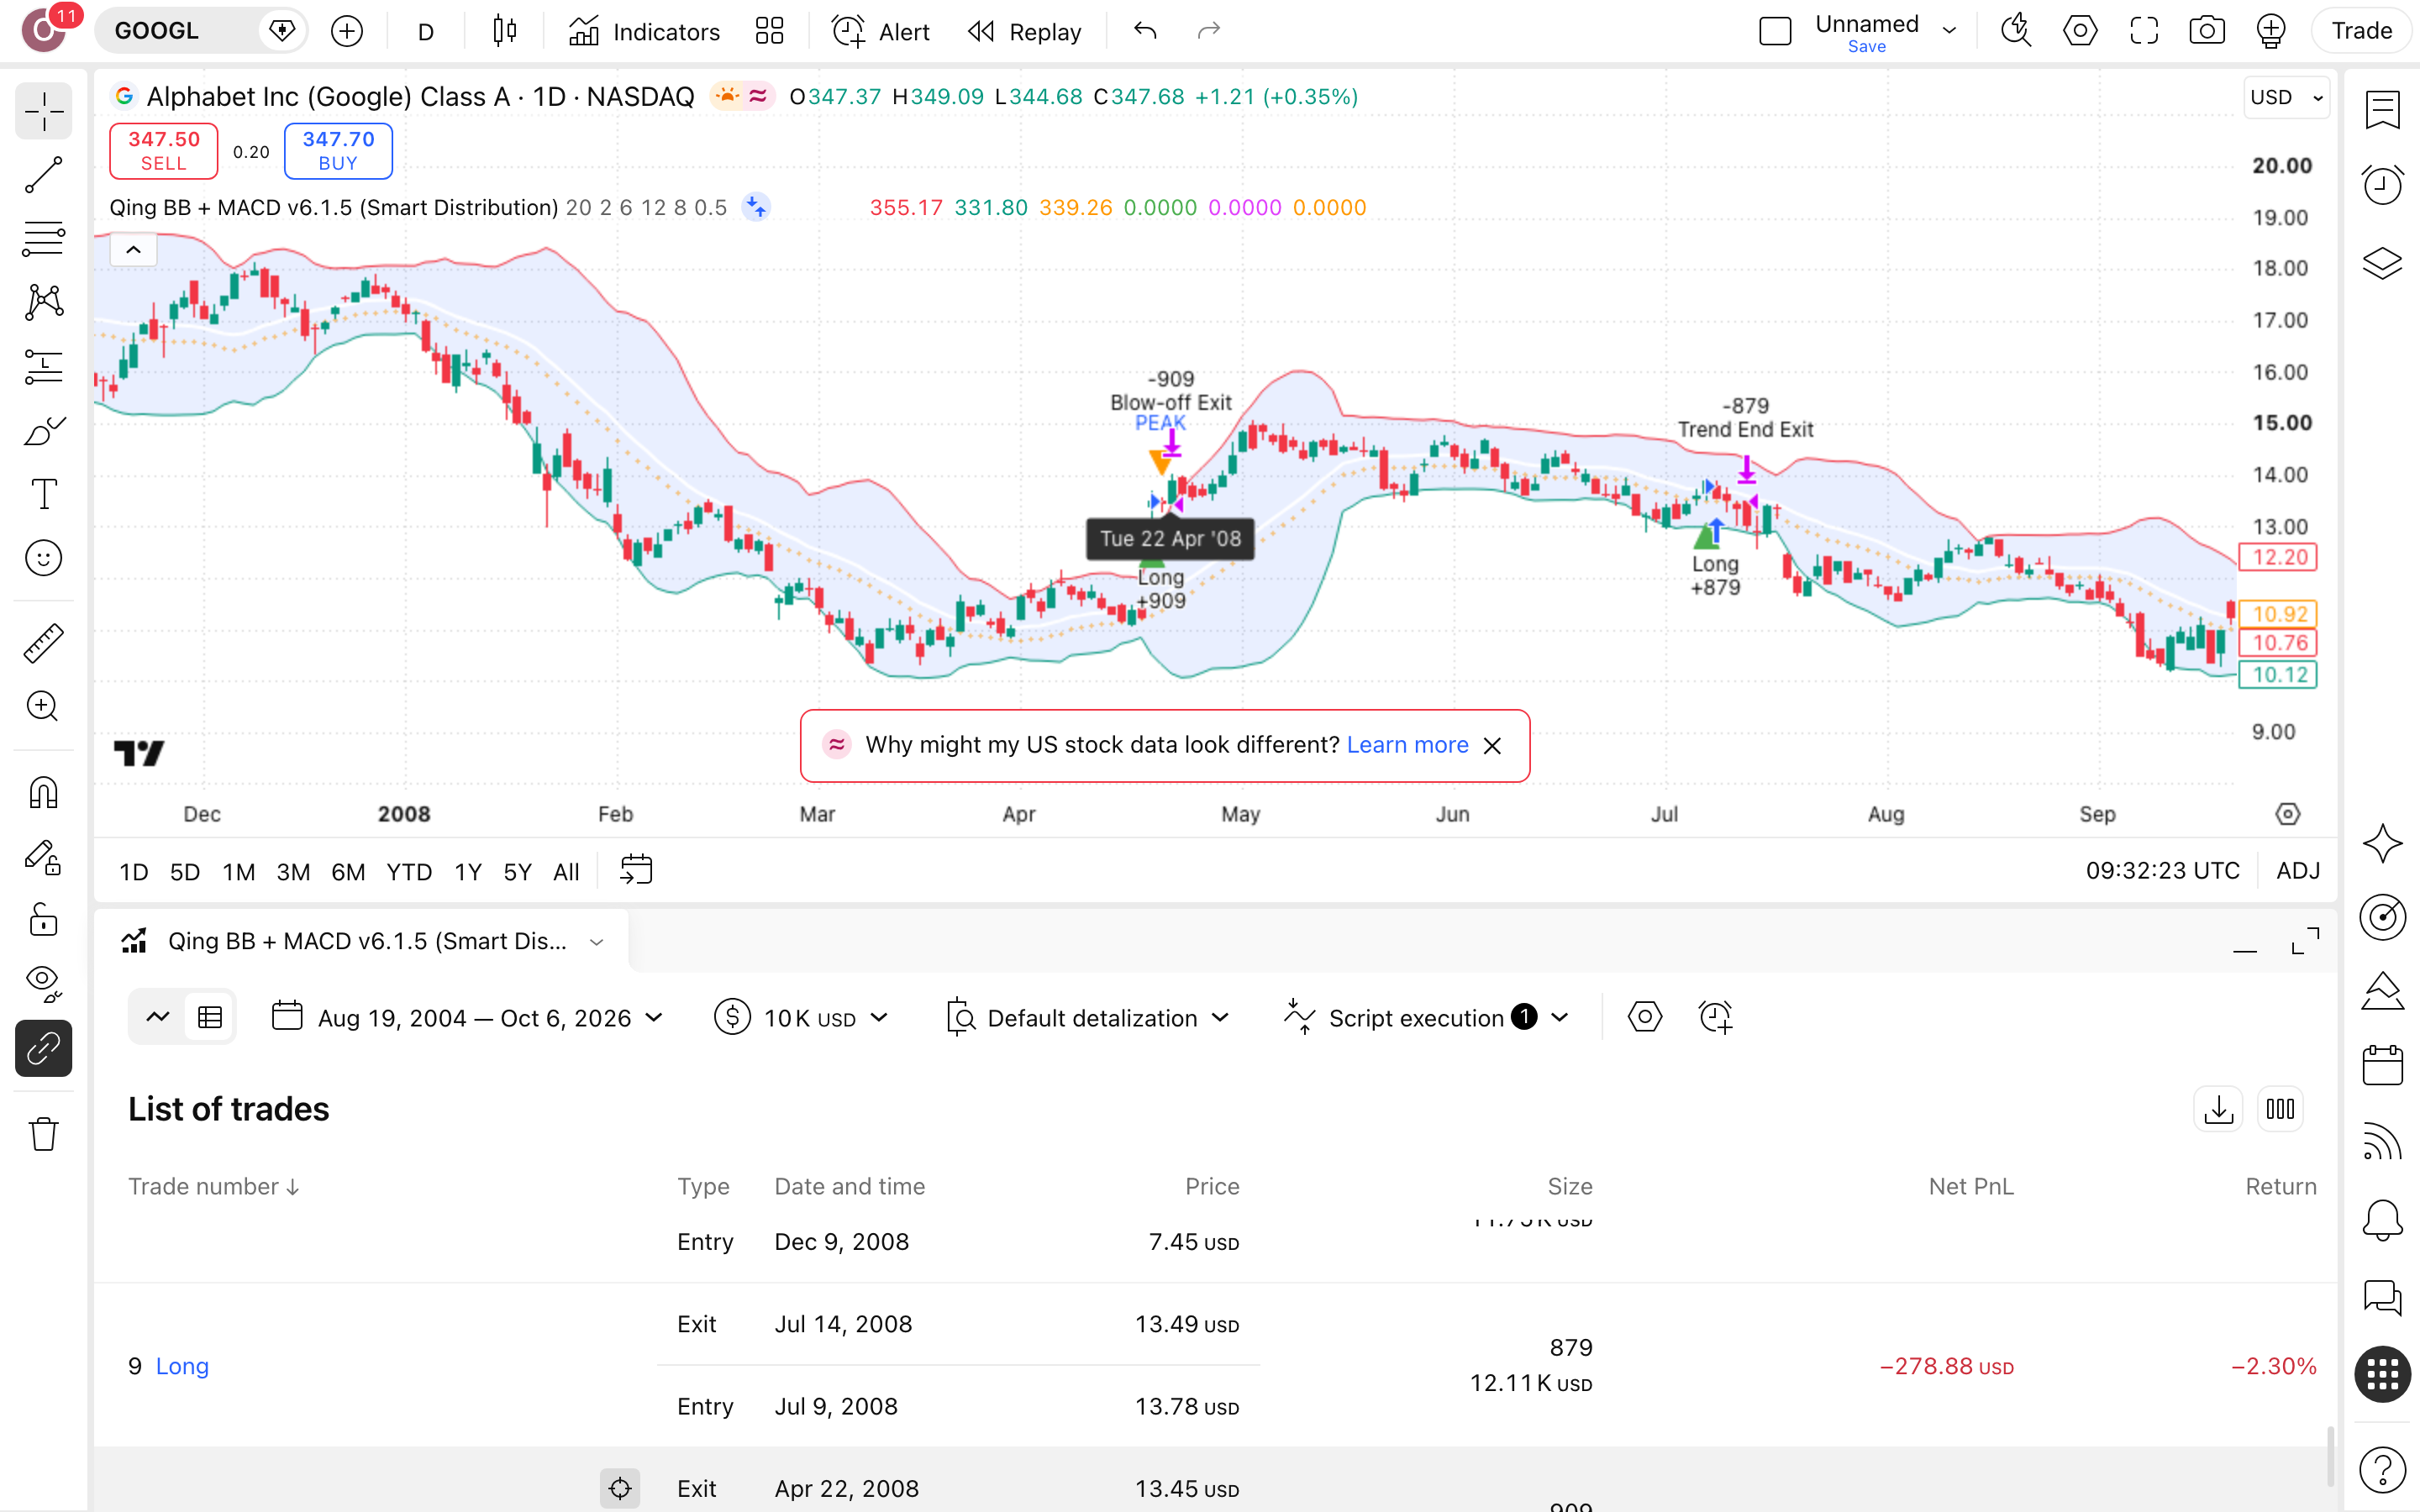Select the Text annotation tool

point(44,494)
